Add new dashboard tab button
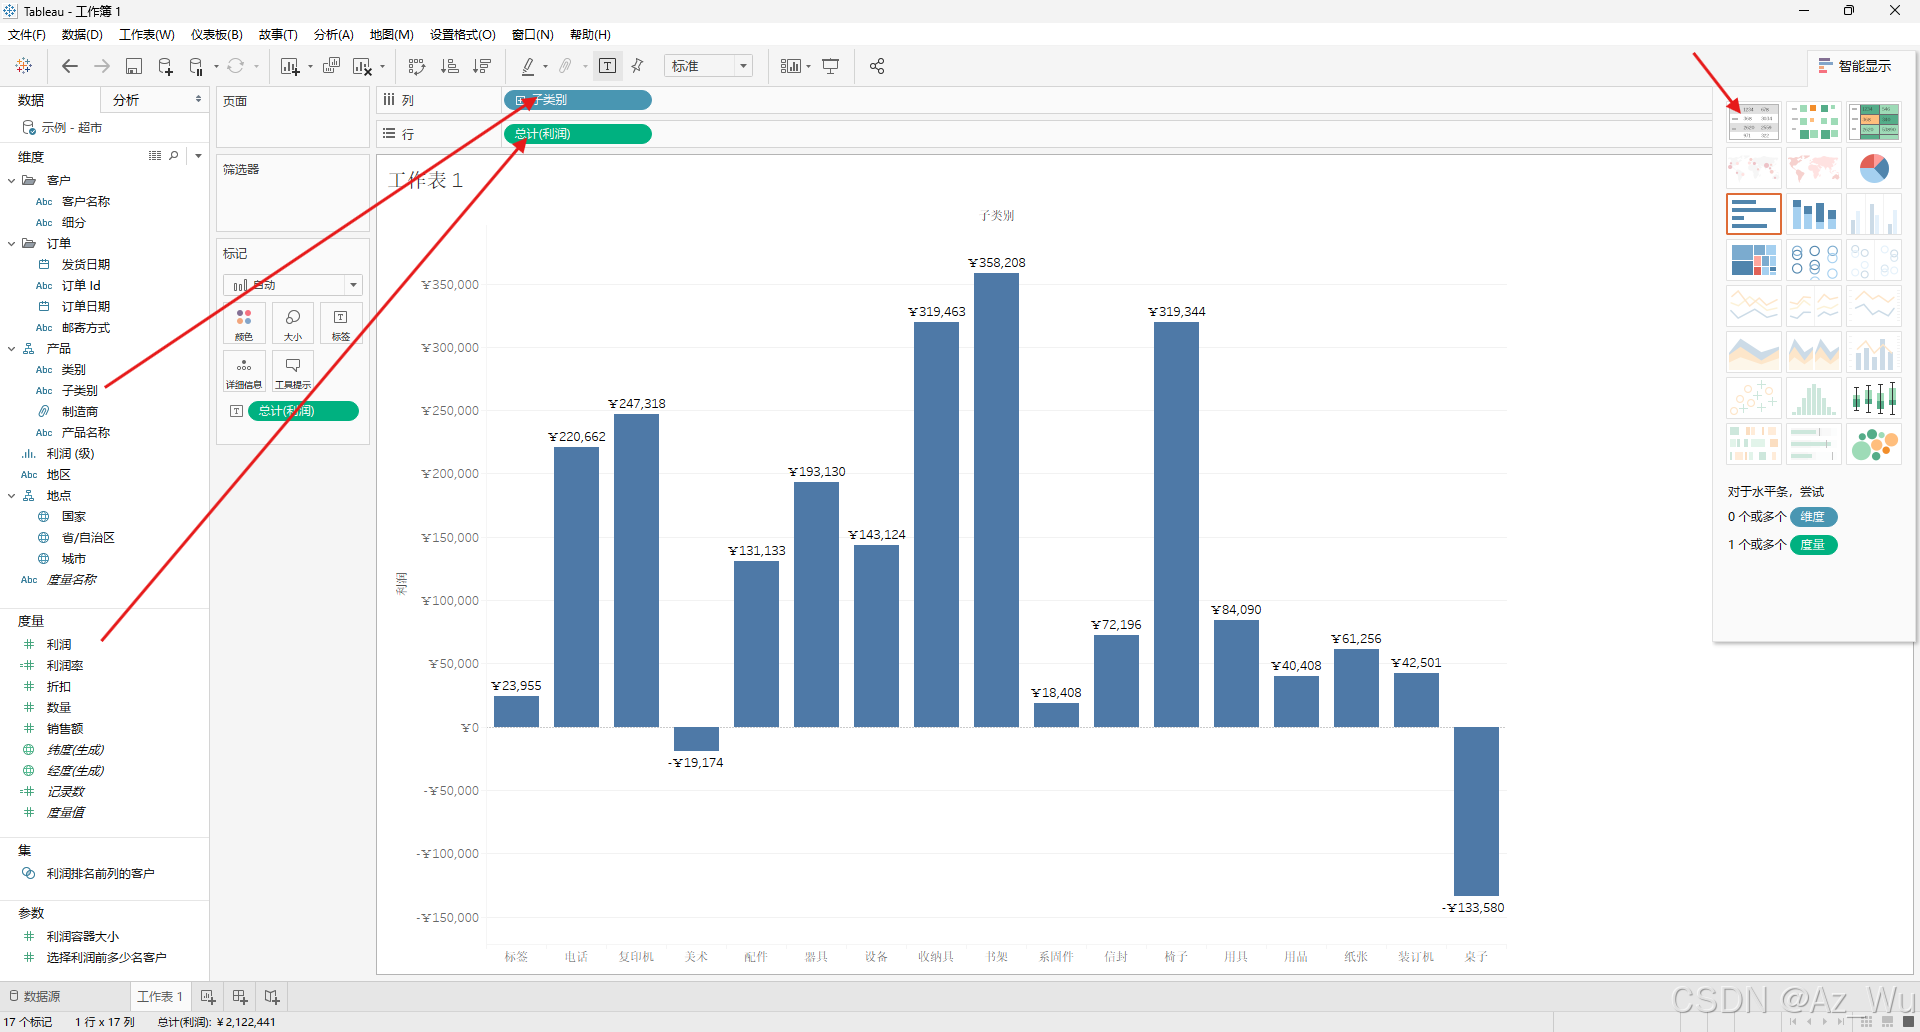Screen dimensions: 1920x1032 coord(240,997)
